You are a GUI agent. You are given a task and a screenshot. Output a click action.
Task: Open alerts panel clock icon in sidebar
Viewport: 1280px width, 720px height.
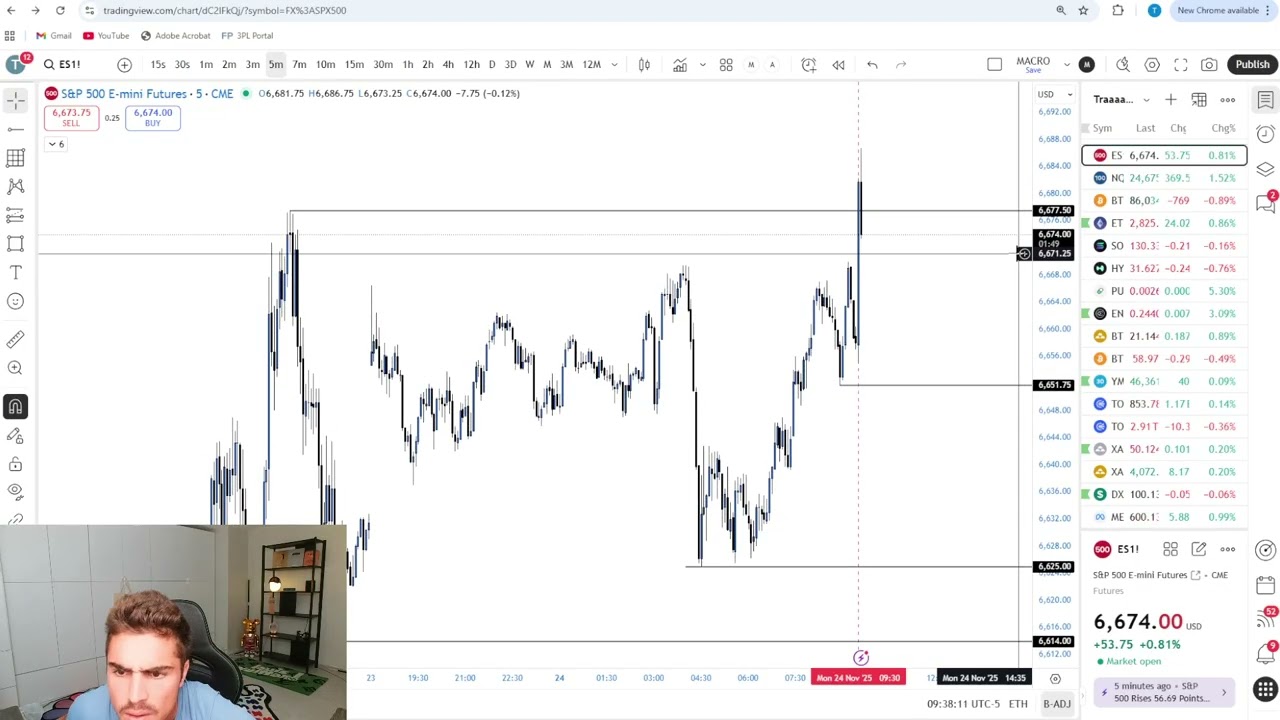(1265, 134)
